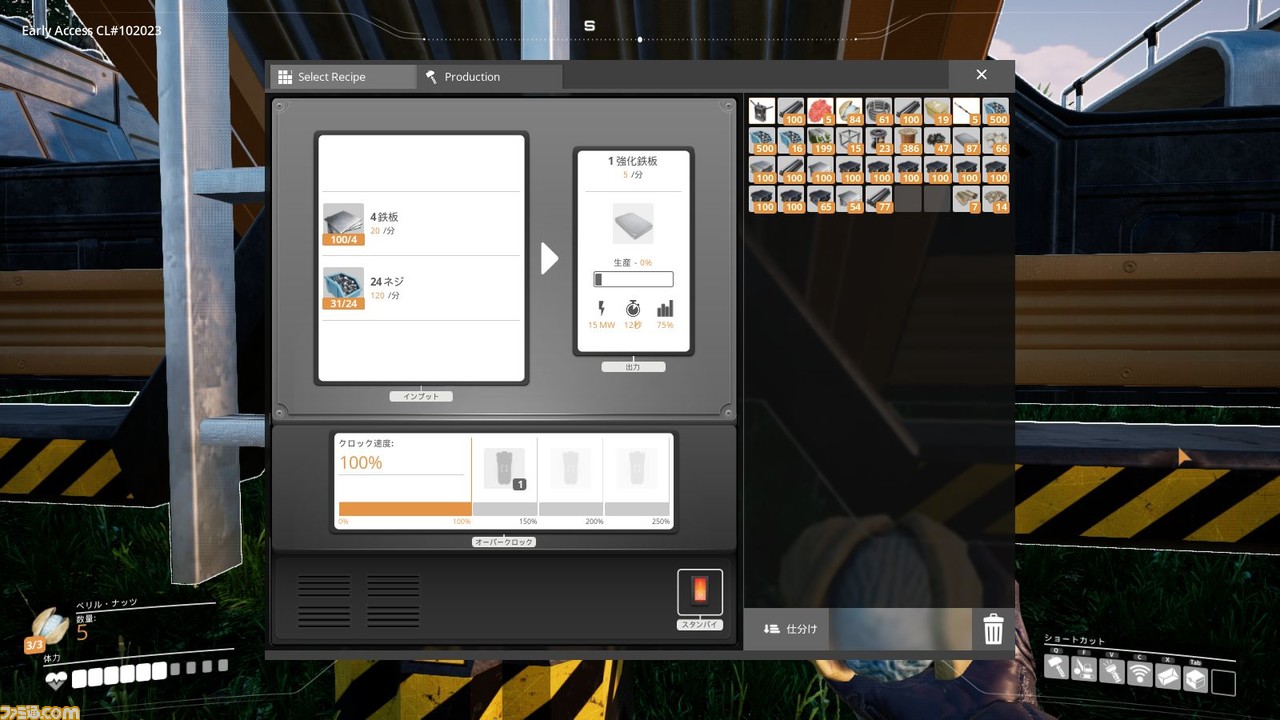Select the wire coil stack of 61
Screen dimensions: 1280x720
(879, 111)
